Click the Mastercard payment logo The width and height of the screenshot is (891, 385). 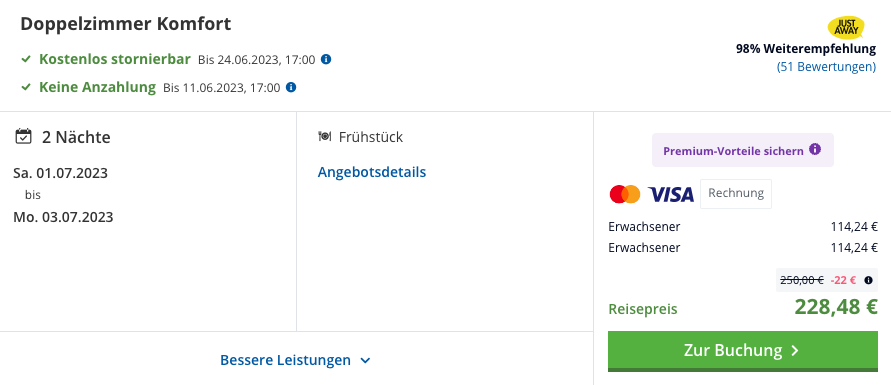624,194
